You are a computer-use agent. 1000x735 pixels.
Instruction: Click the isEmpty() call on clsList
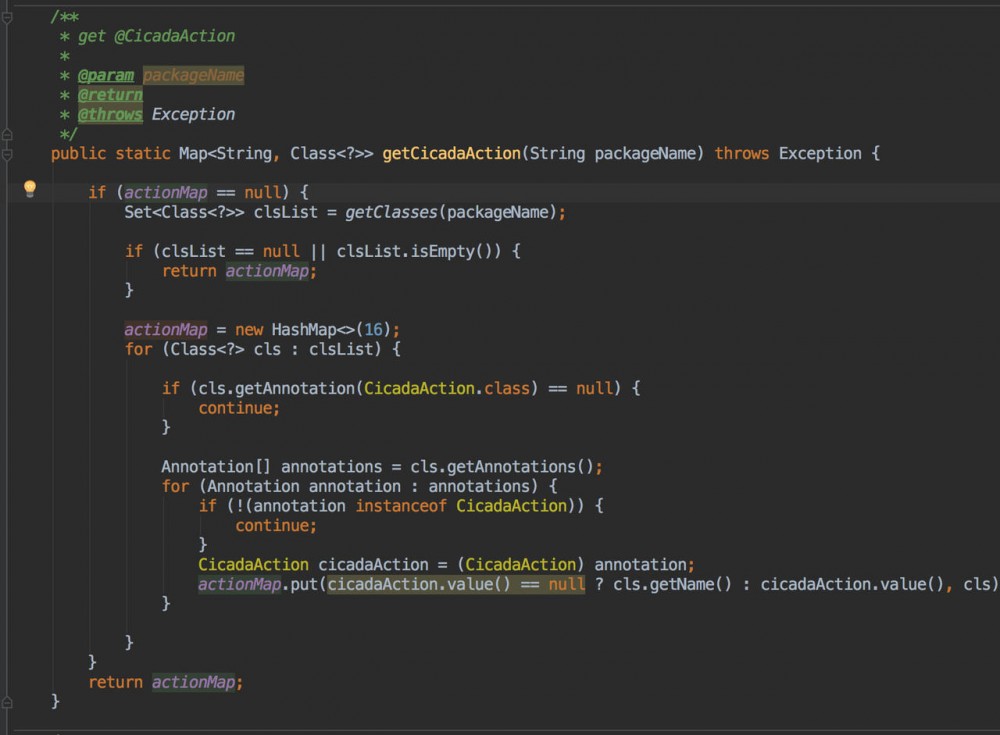pos(455,251)
